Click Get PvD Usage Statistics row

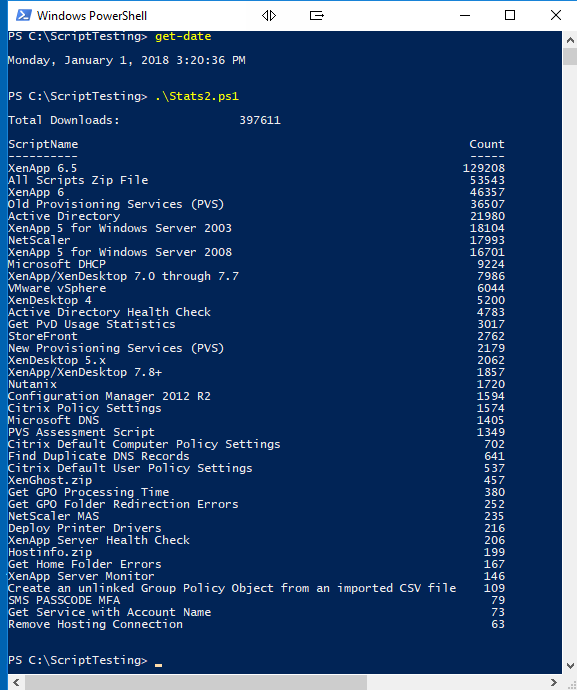click(256, 324)
